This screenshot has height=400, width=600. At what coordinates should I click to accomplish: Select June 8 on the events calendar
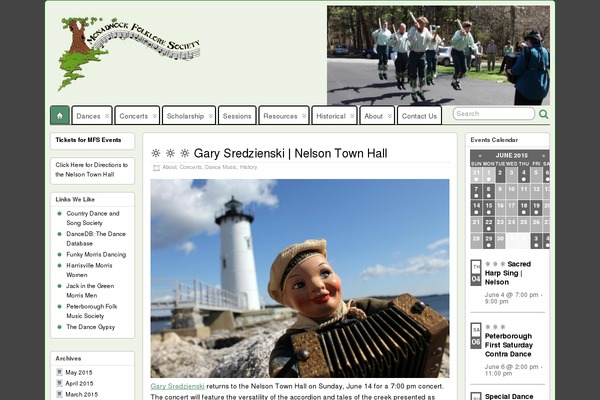489,191
